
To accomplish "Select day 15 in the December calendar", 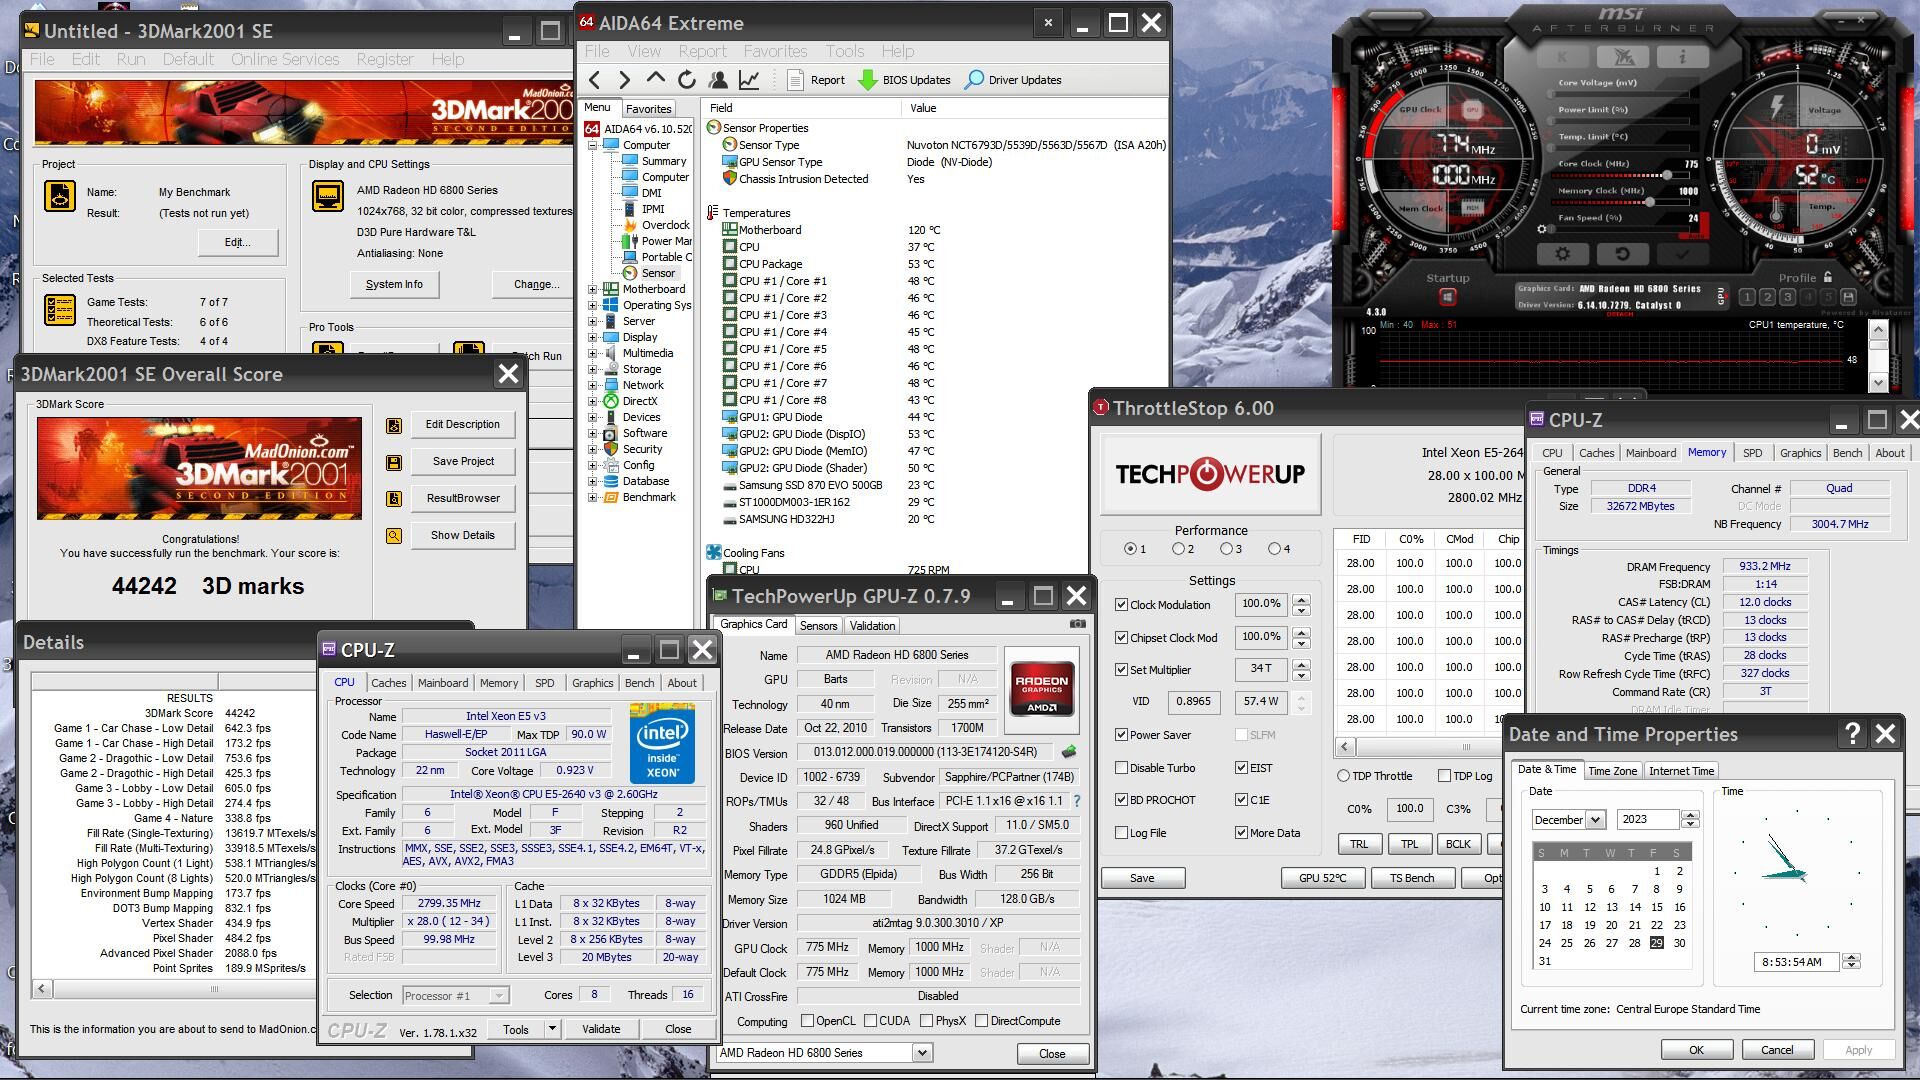I will pos(1657,907).
